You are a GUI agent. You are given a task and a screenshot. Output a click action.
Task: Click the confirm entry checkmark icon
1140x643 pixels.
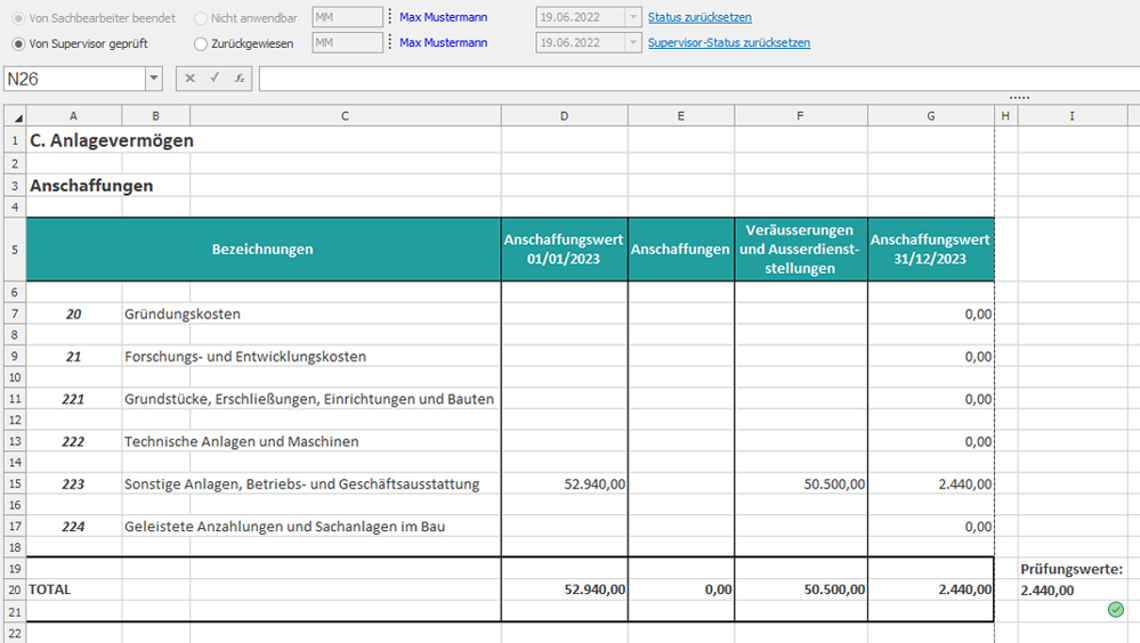point(214,78)
